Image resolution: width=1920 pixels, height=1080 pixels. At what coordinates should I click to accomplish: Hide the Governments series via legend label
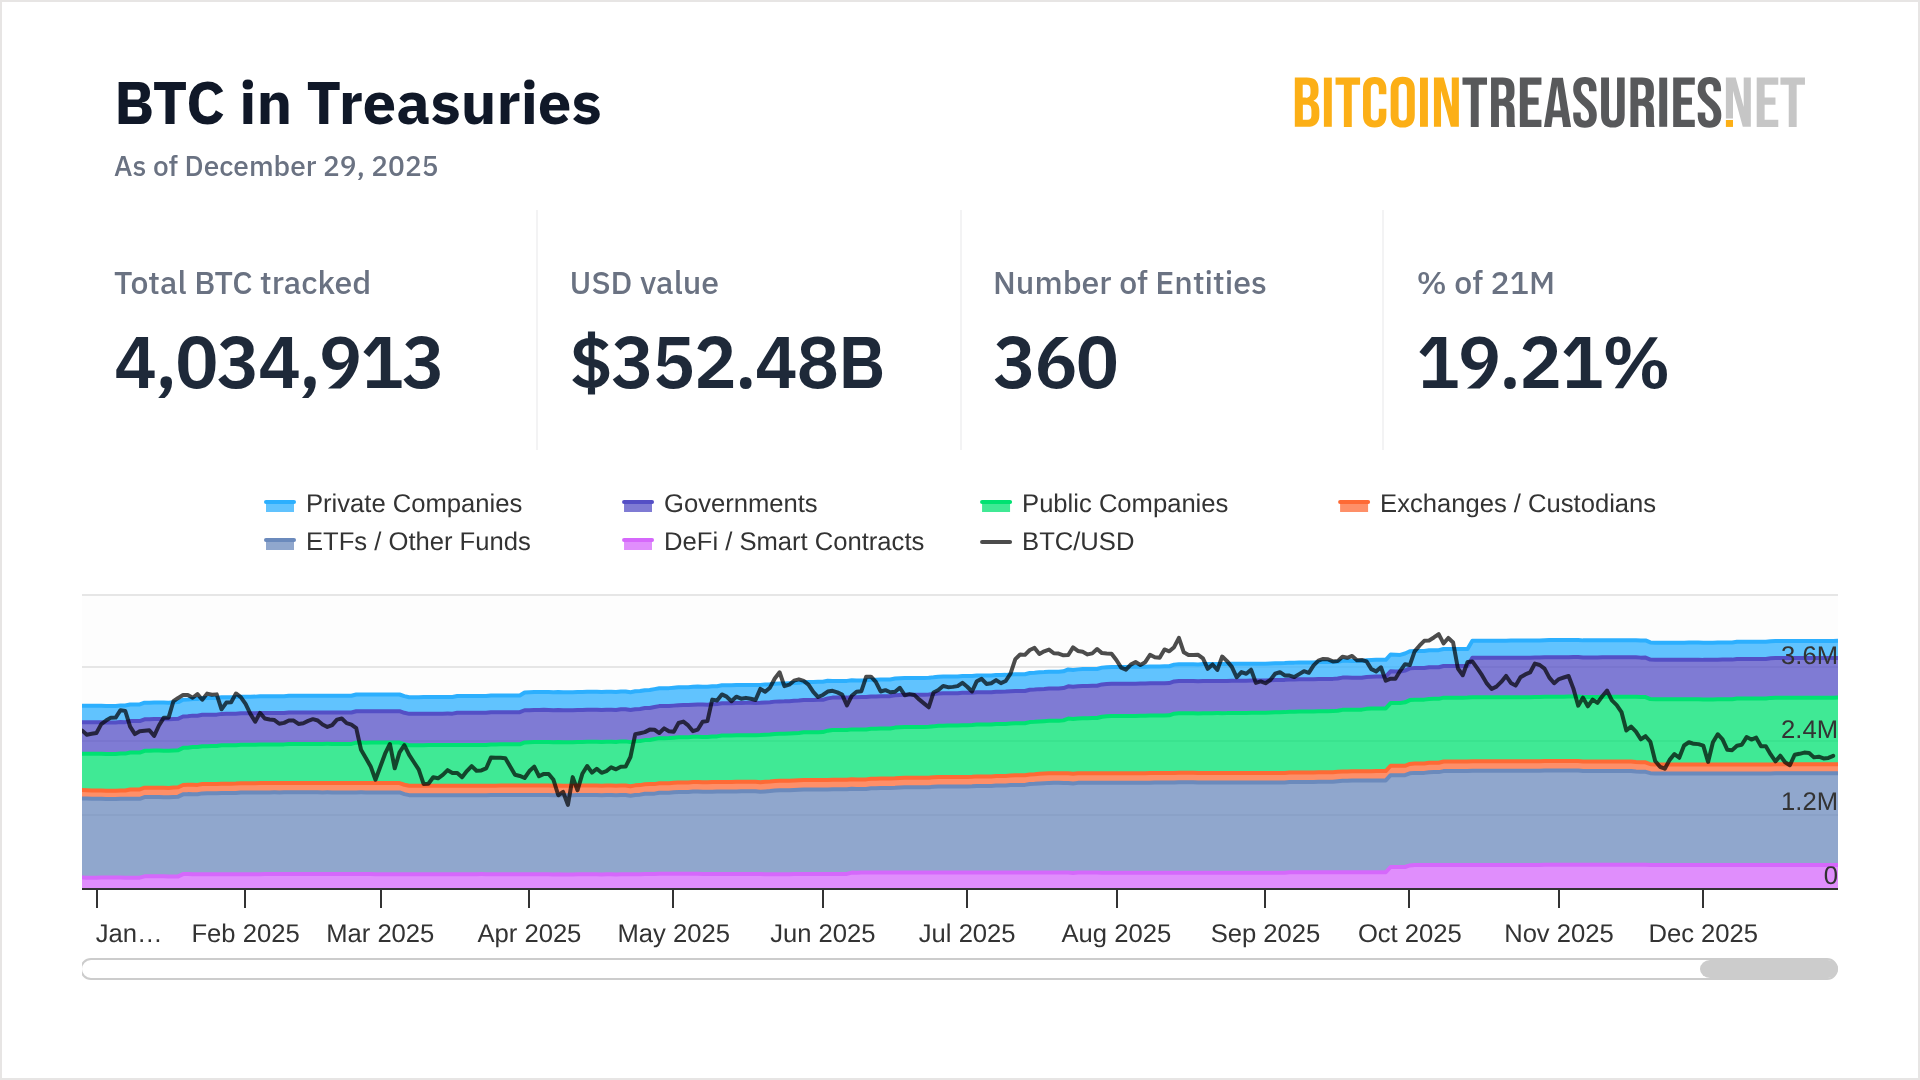740,504
